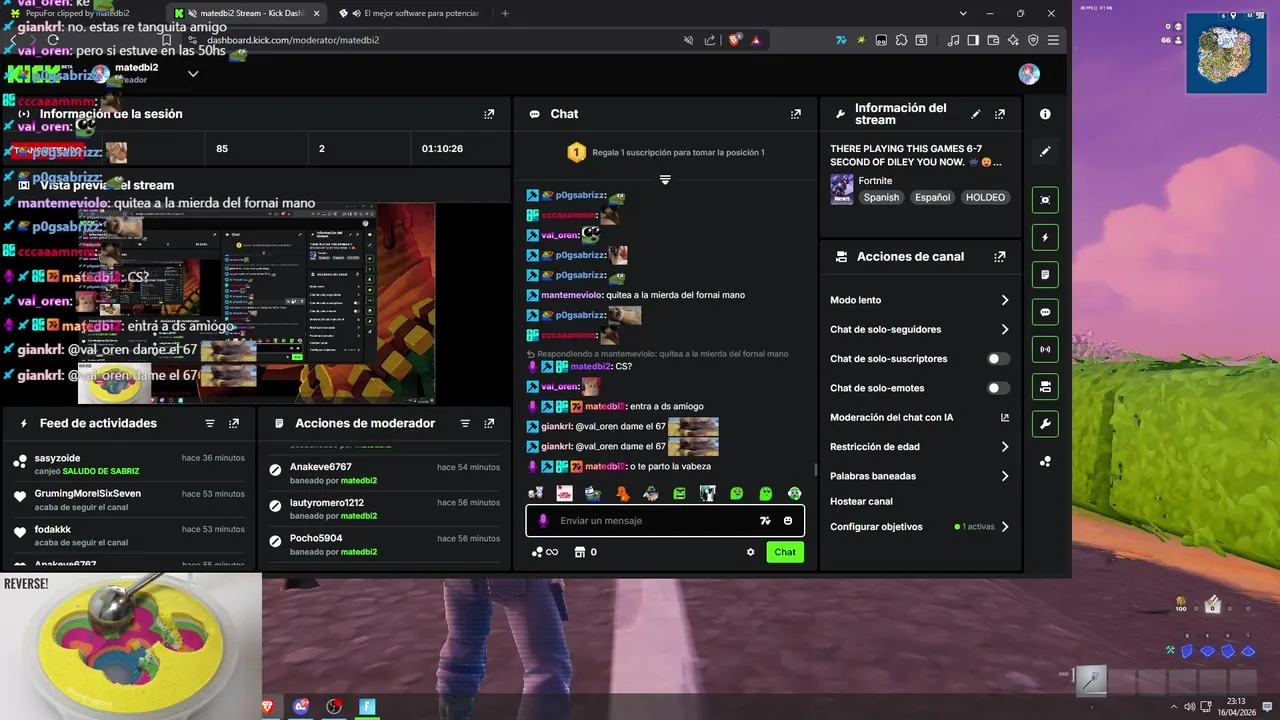Click the Pocho5904 ban entry
Screen dimensions: 1280x720
[384, 545]
